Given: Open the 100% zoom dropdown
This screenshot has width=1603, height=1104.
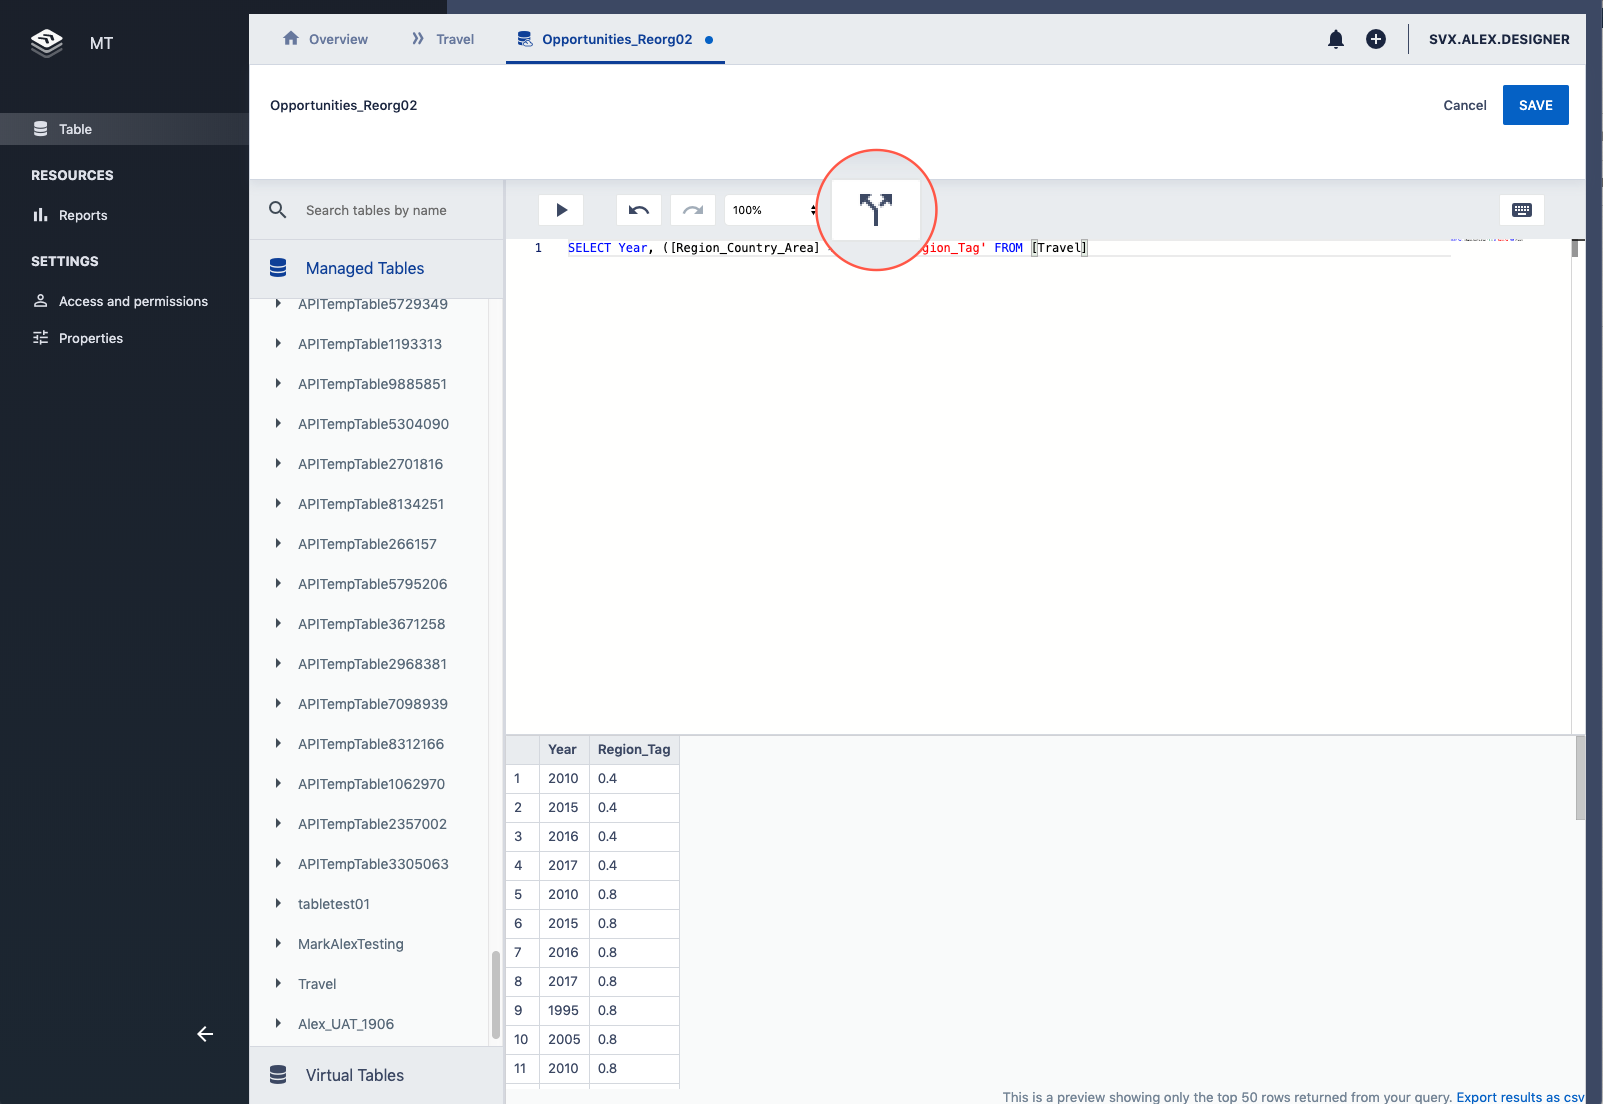Looking at the screenshot, I should [772, 210].
